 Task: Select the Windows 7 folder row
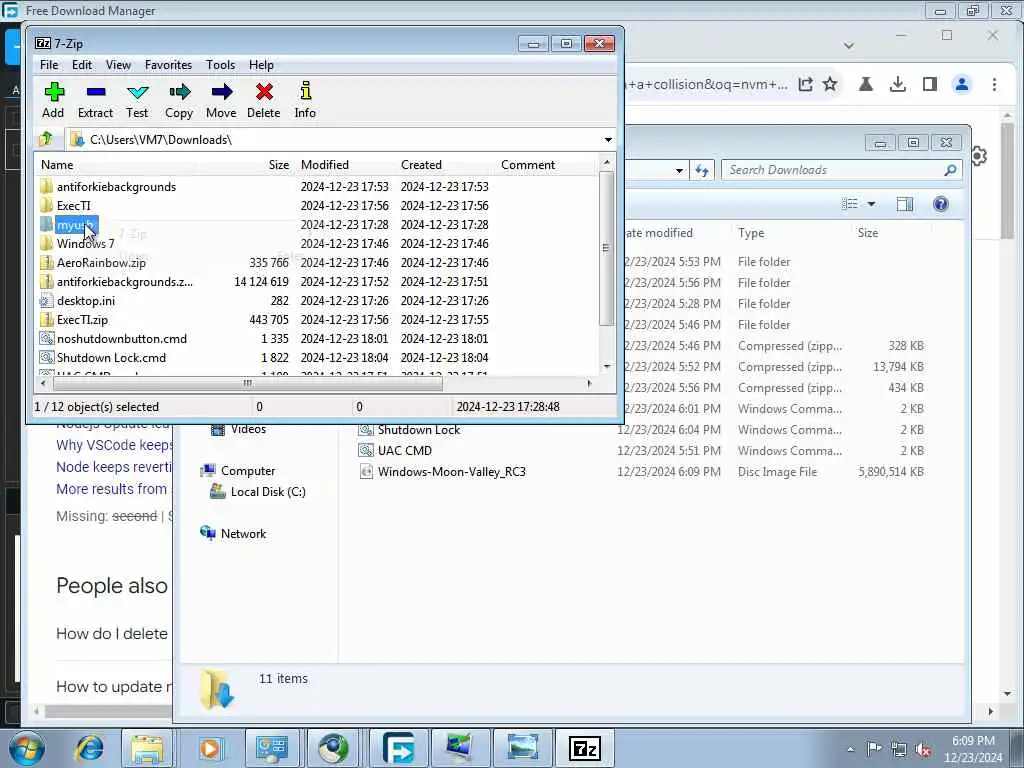point(86,244)
